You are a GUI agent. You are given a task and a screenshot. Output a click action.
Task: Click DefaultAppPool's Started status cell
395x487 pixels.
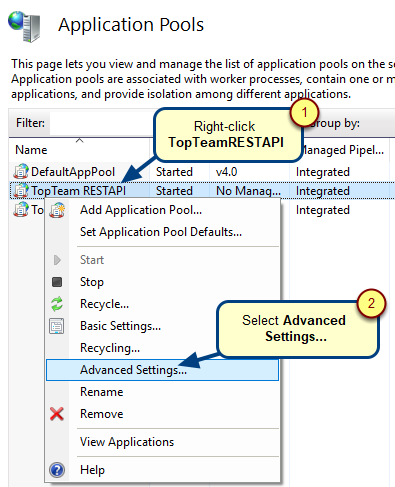[x=174, y=172]
